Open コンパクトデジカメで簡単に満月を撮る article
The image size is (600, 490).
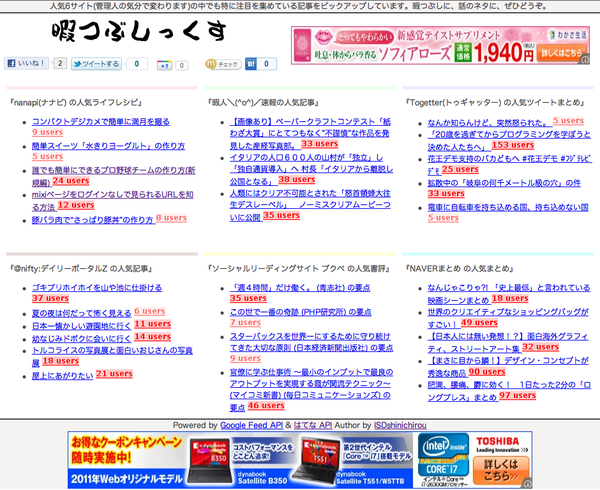pyautogui.click(x=101, y=122)
